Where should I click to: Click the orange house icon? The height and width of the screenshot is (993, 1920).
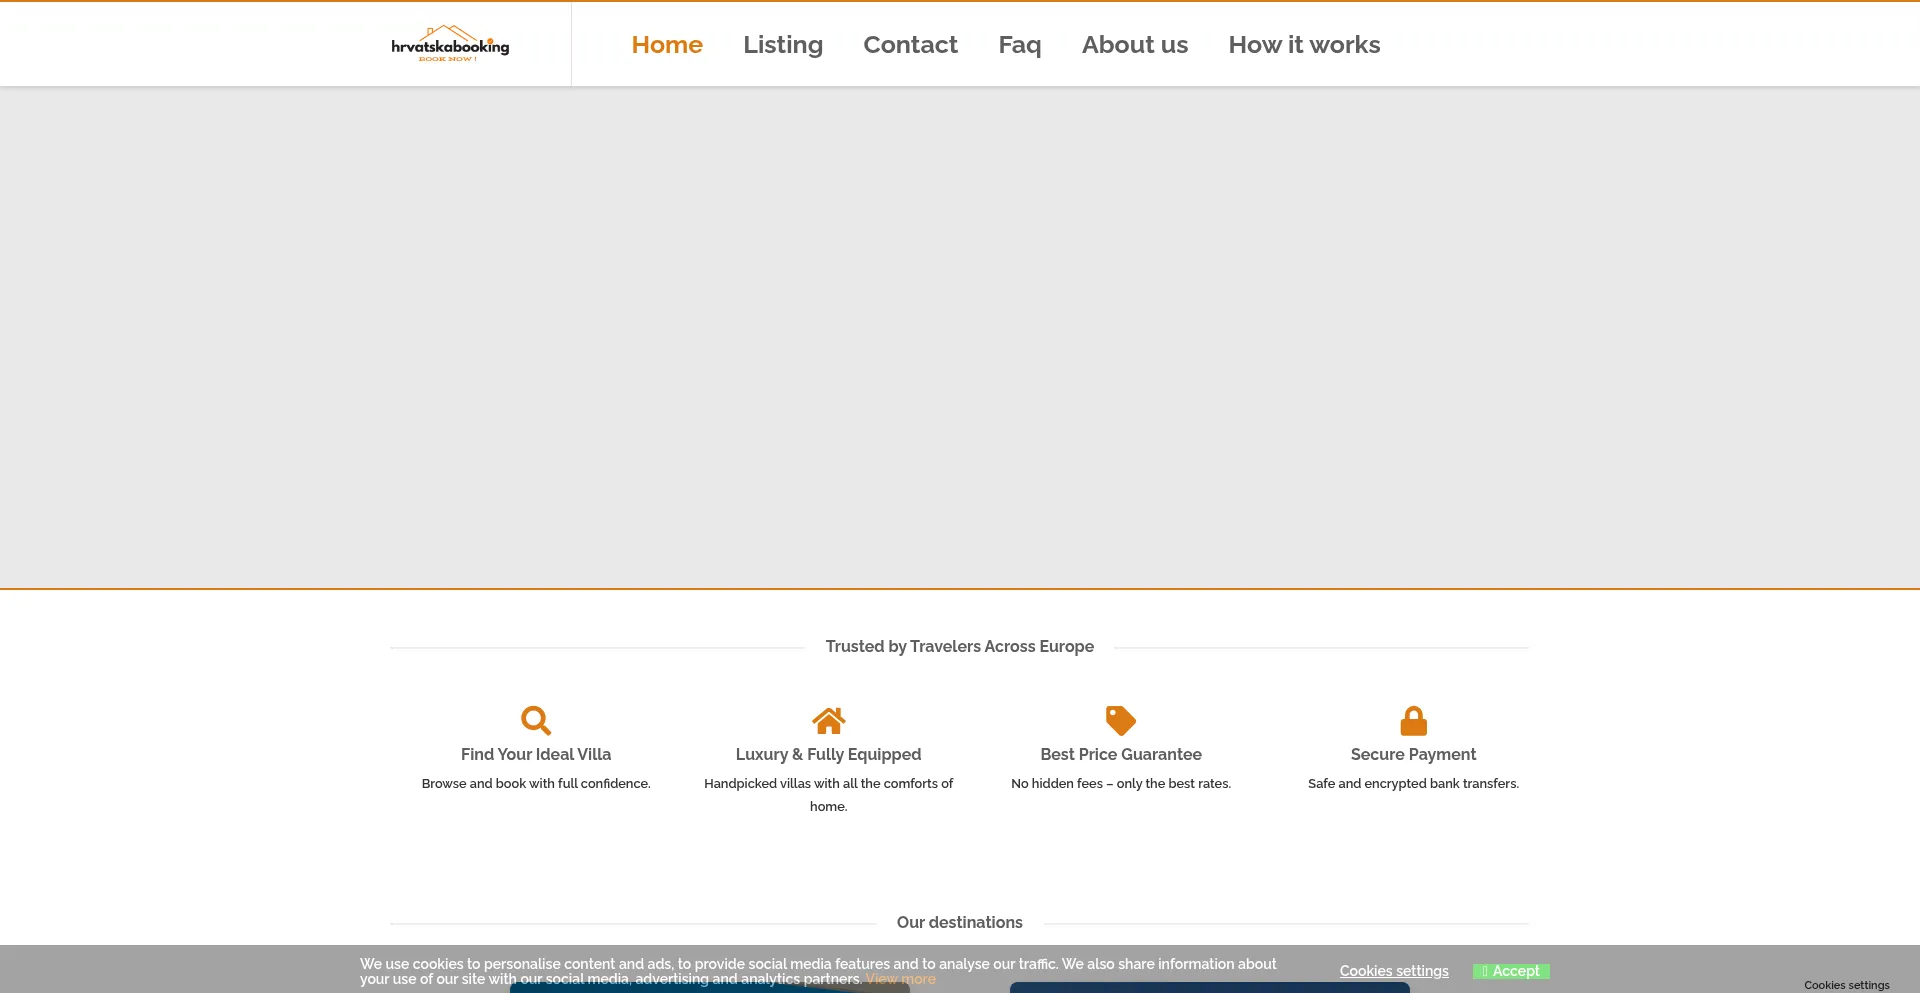828,720
